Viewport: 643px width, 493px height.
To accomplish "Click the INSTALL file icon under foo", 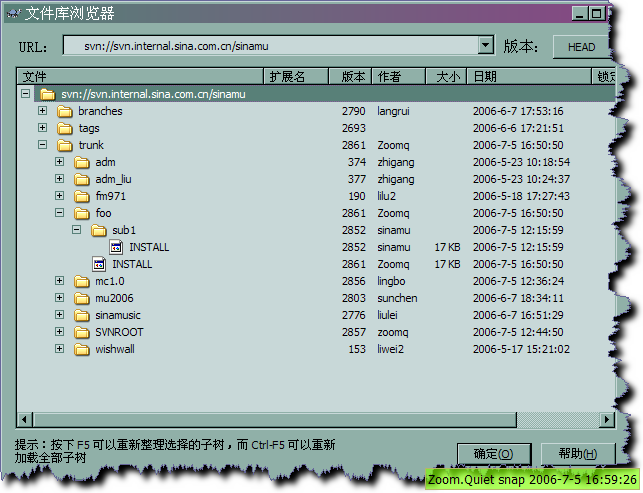I will pos(99,264).
